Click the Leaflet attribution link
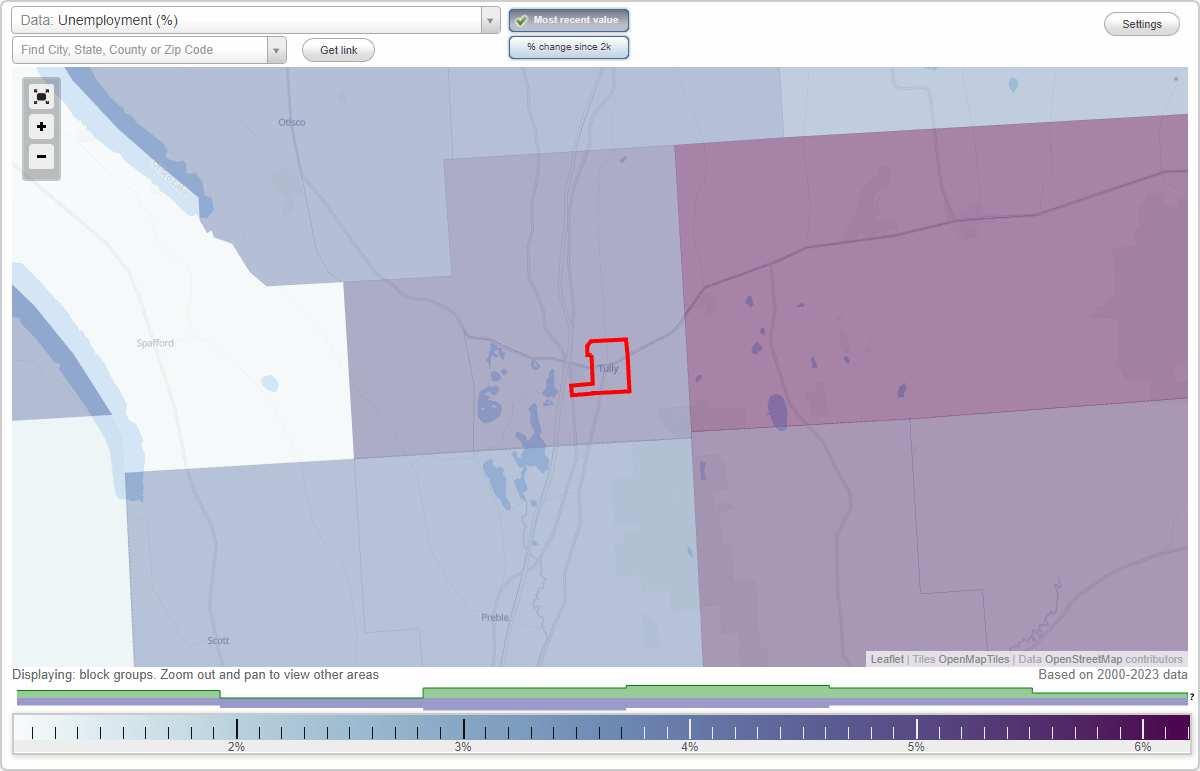The height and width of the screenshot is (771, 1200). point(886,659)
